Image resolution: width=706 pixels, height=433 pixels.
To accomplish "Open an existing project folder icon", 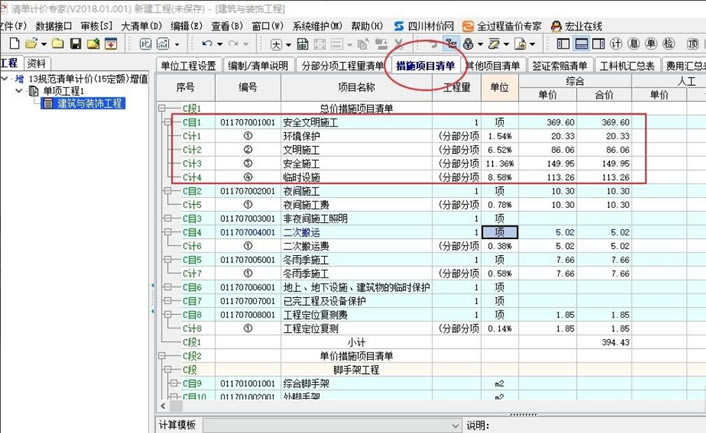I will [x=32, y=44].
